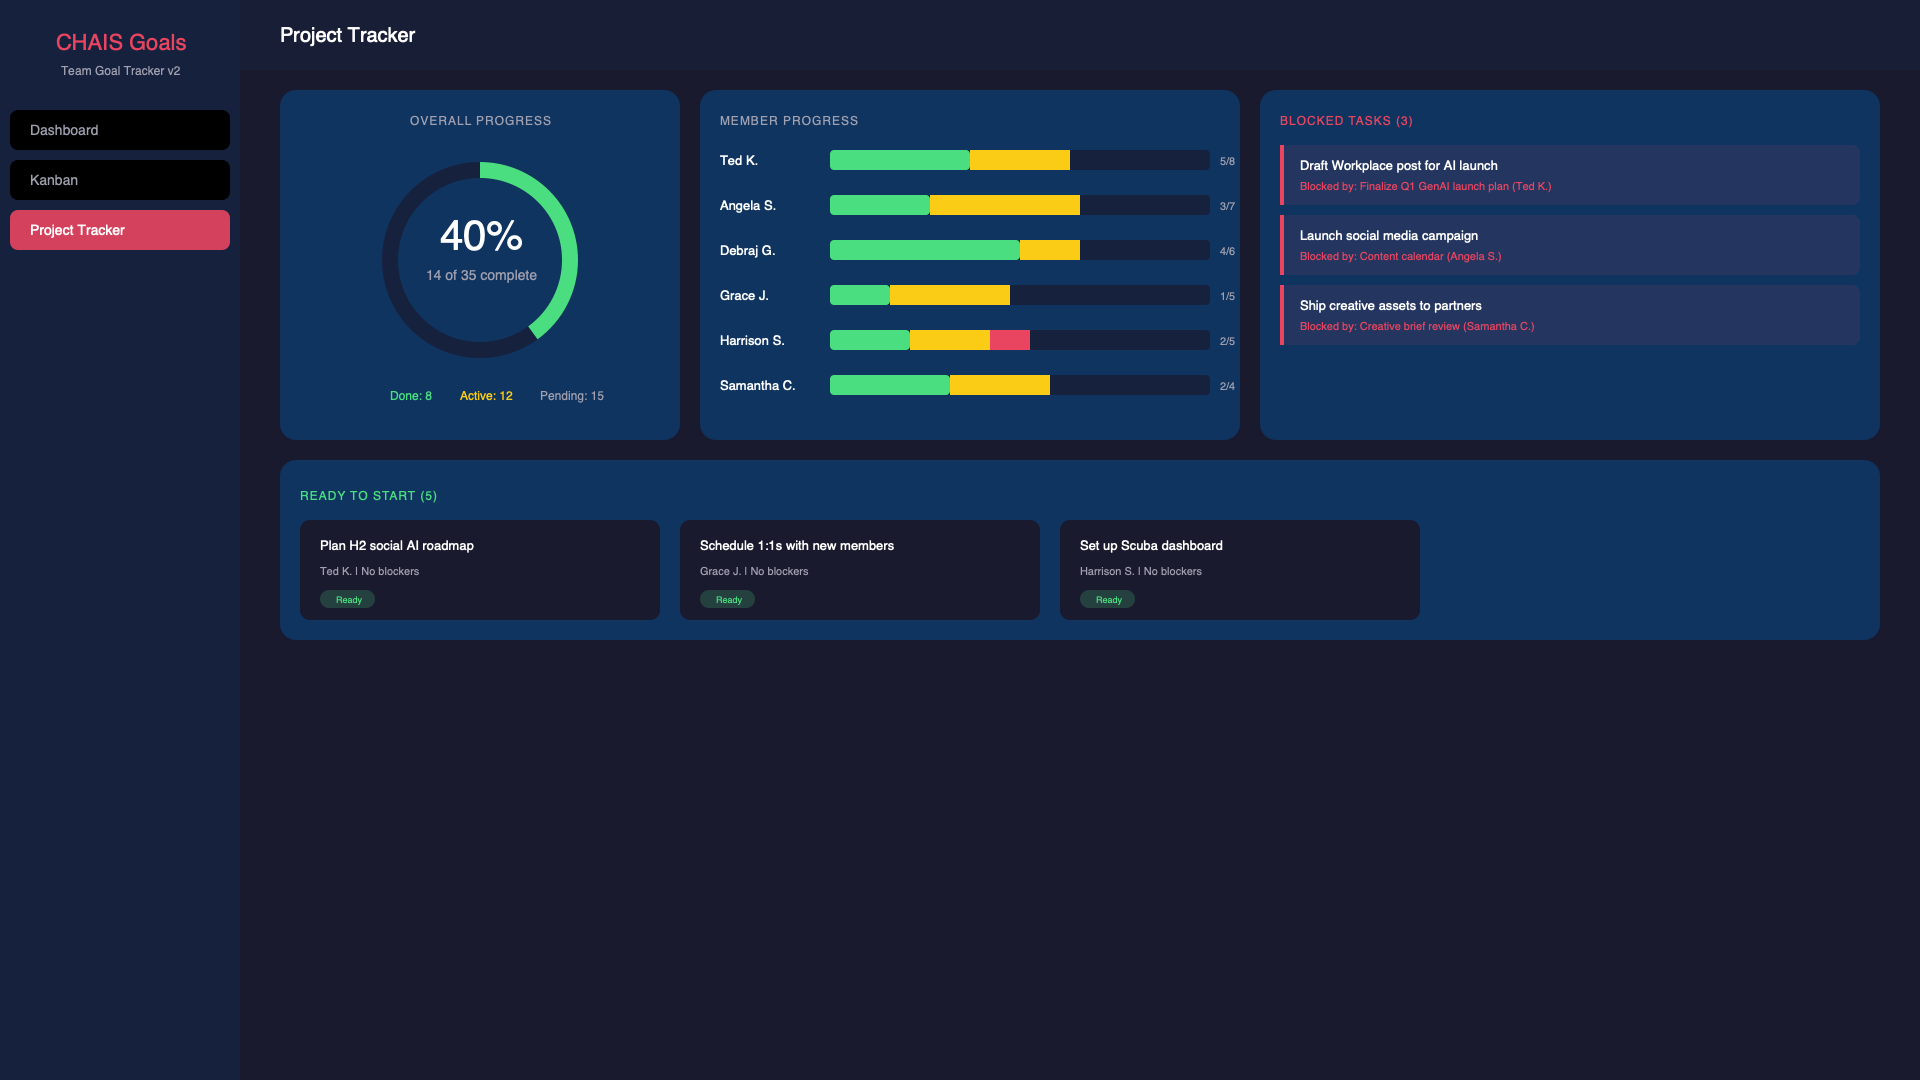The image size is (1920, 1080).
Task: Select Samantha C. member name
Action: 757,386
